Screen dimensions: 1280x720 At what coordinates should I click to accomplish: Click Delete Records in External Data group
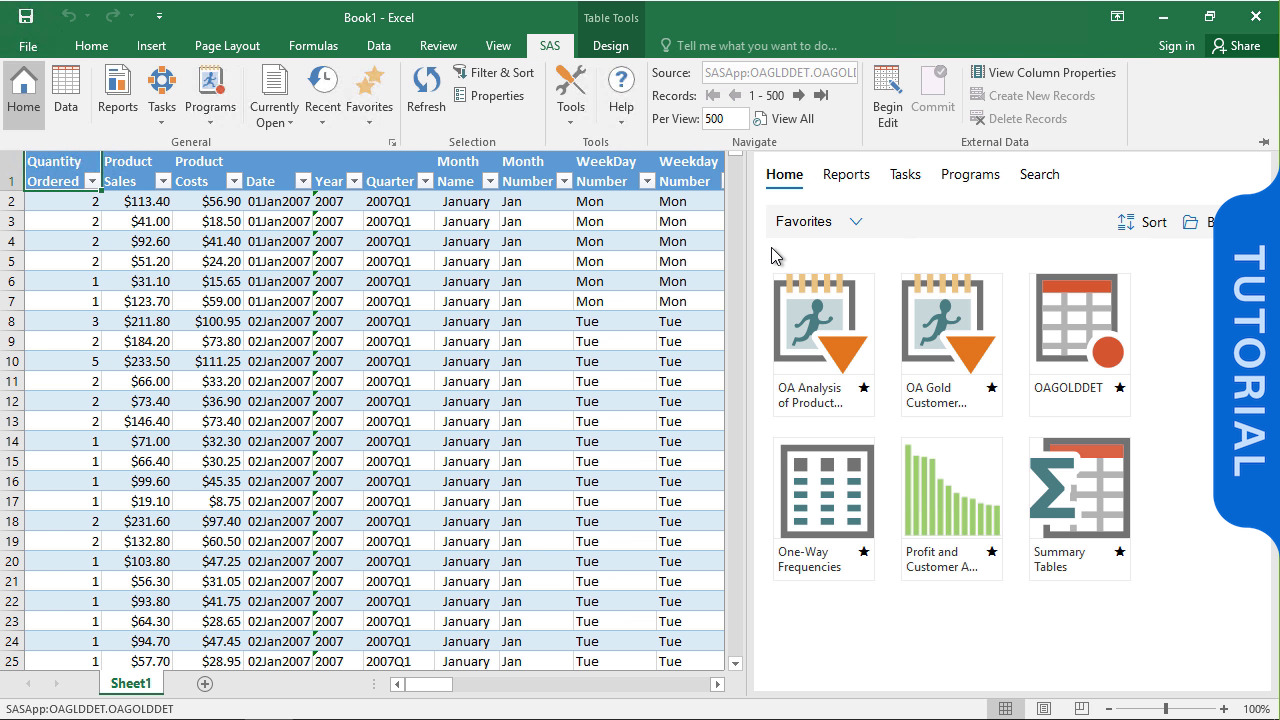(1020, 118)
